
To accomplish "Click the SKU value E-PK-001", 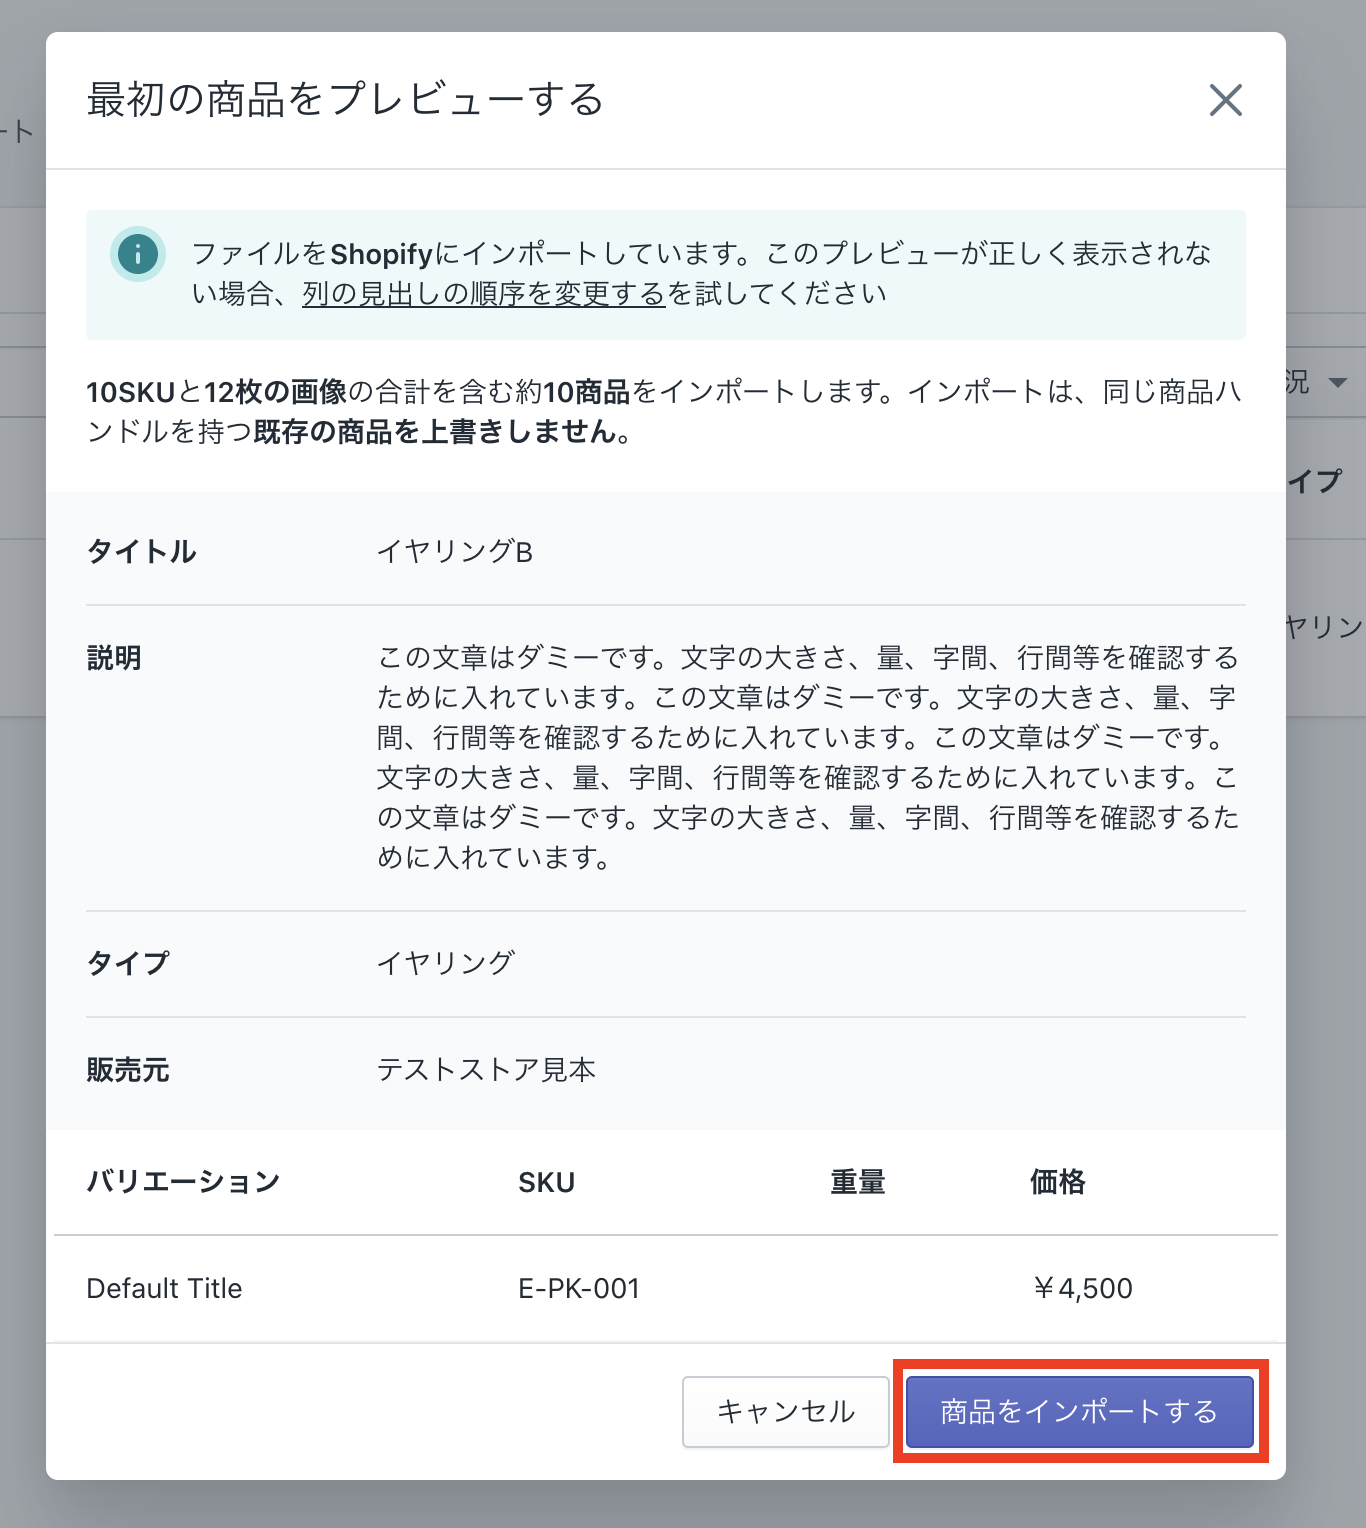I will coord(579,1288).
